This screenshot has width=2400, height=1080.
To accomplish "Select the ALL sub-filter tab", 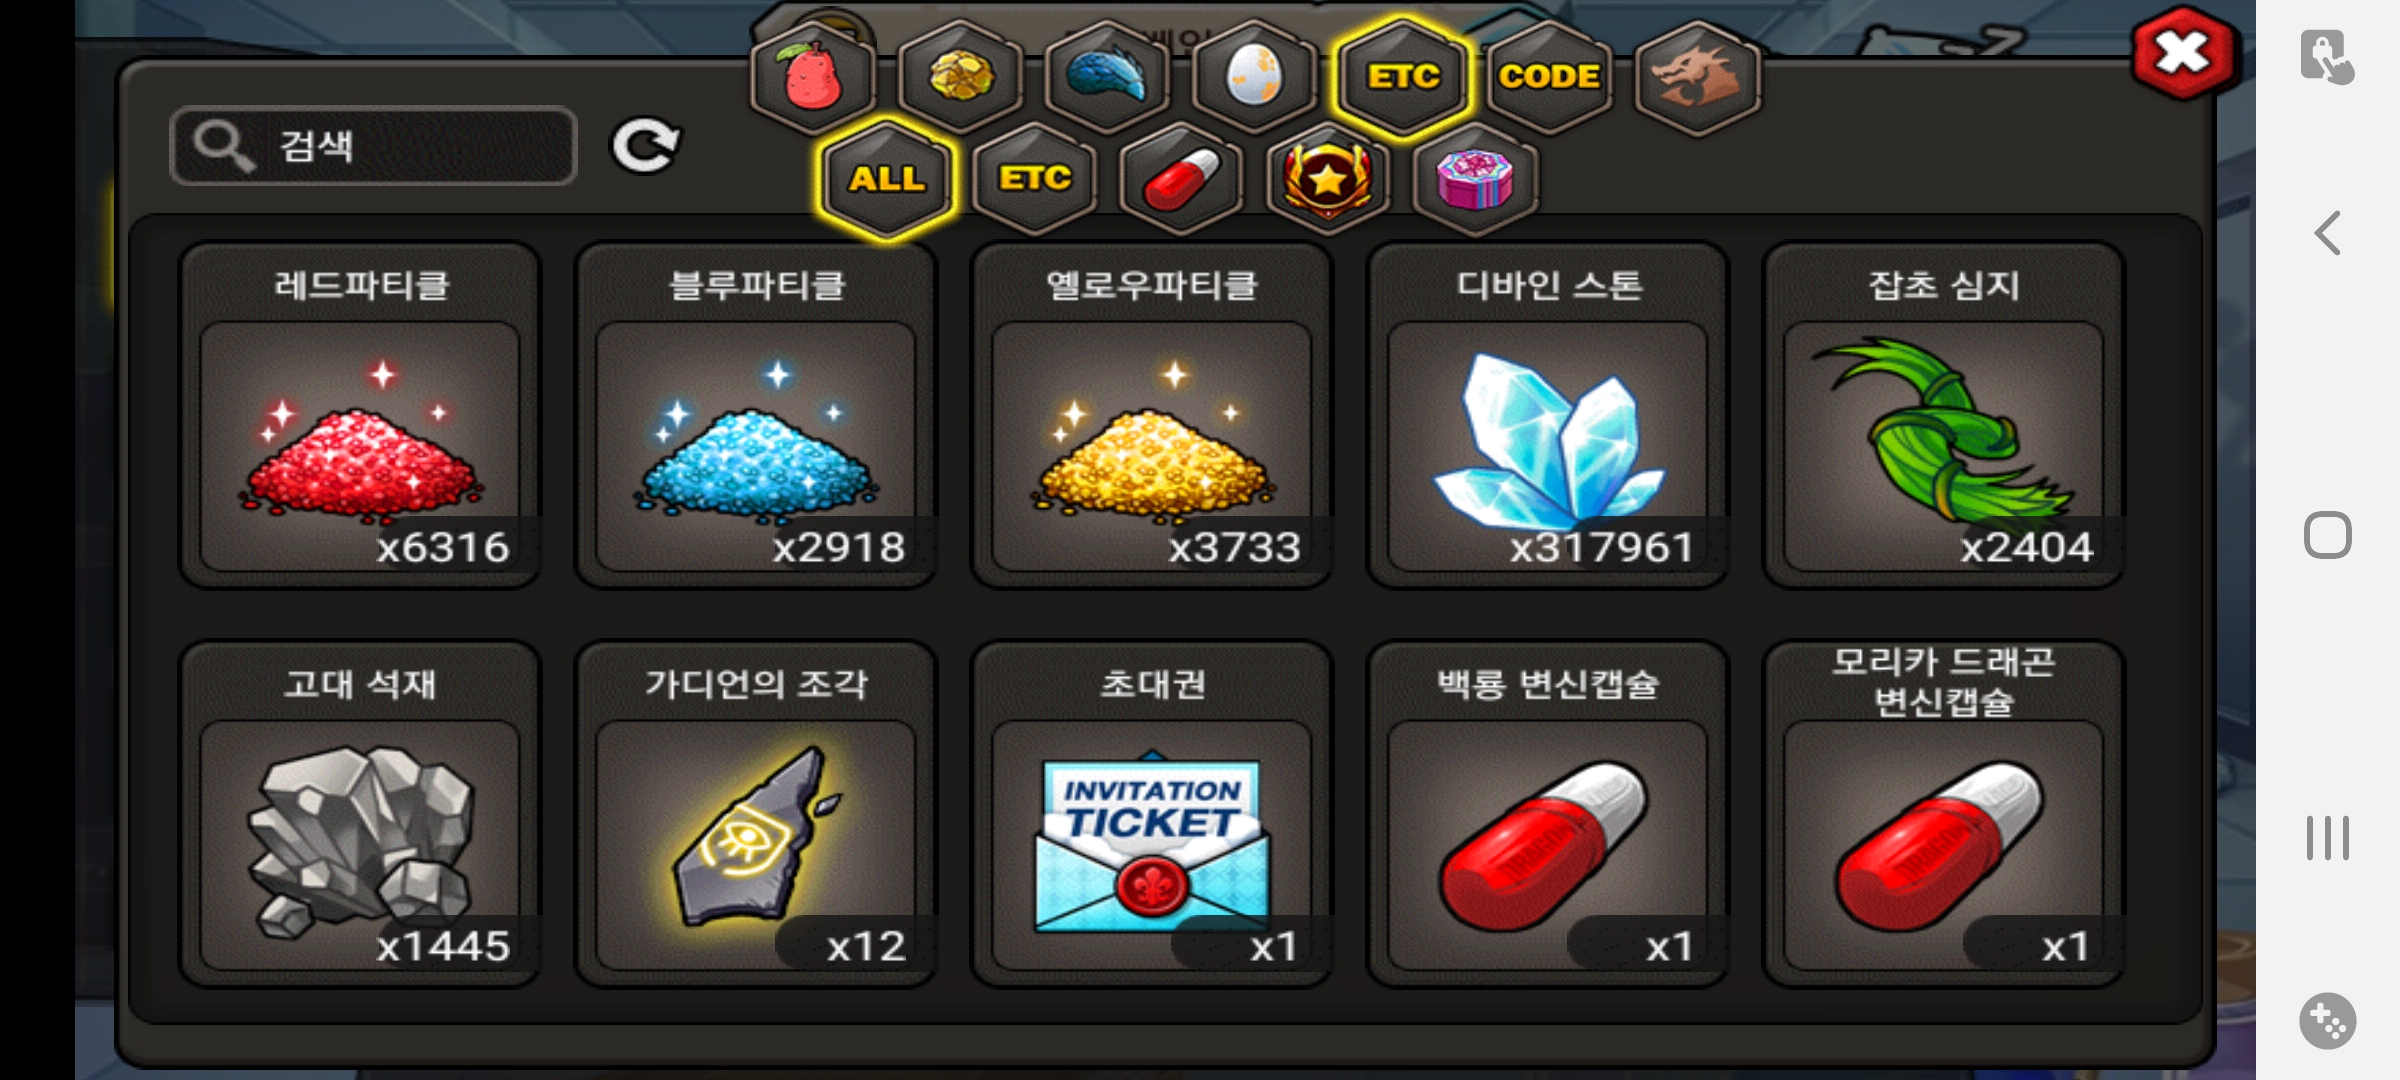I will tap(887, 179).
